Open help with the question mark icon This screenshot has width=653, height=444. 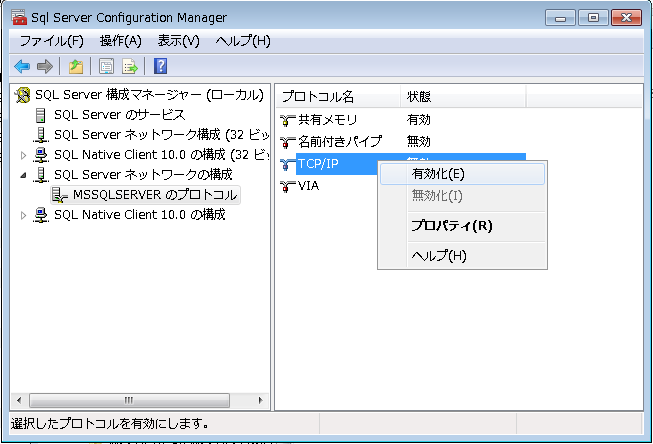tap(160, 66)
